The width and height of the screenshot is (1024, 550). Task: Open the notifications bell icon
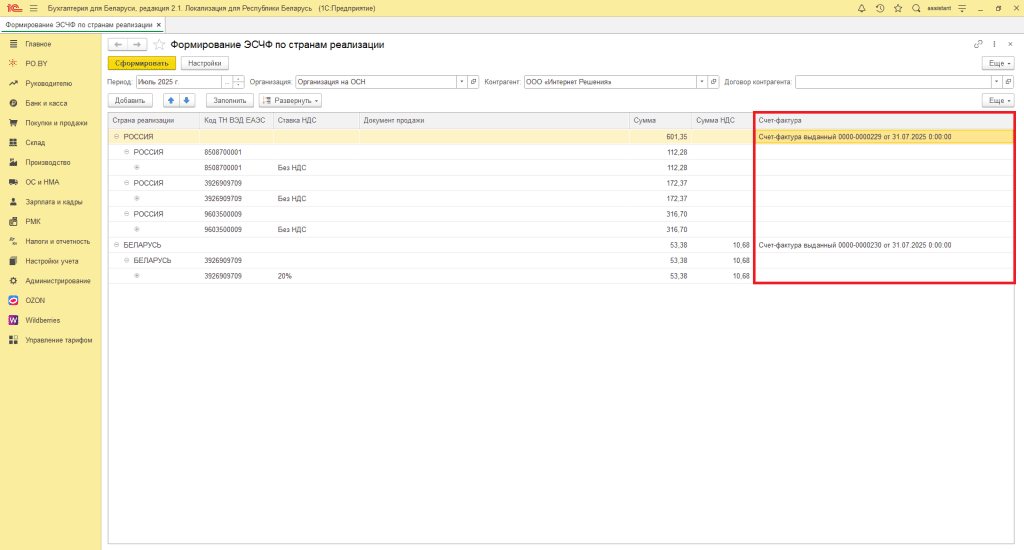pos(863,8)
